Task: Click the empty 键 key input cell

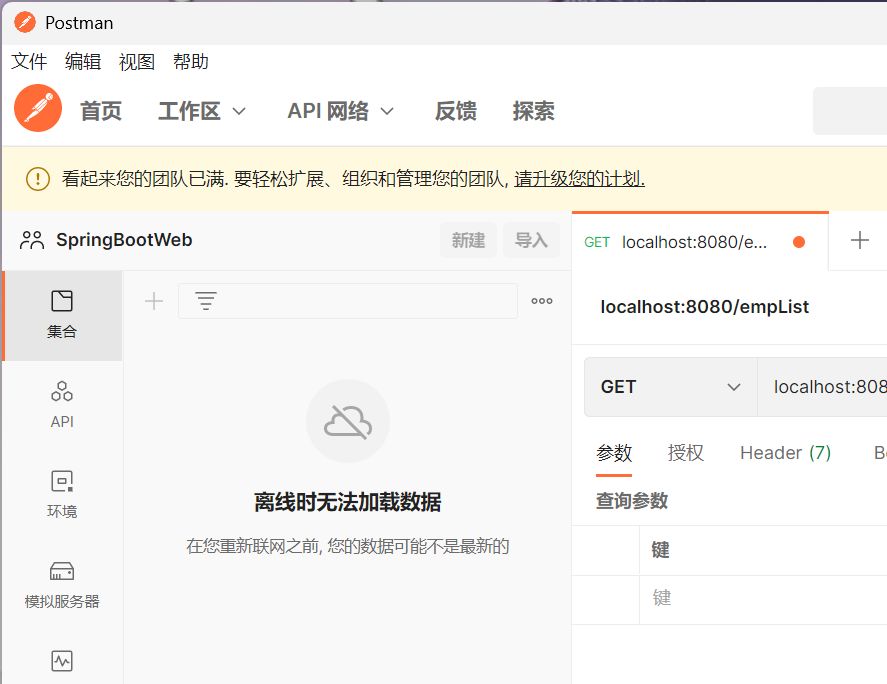Action: point(763,600)
